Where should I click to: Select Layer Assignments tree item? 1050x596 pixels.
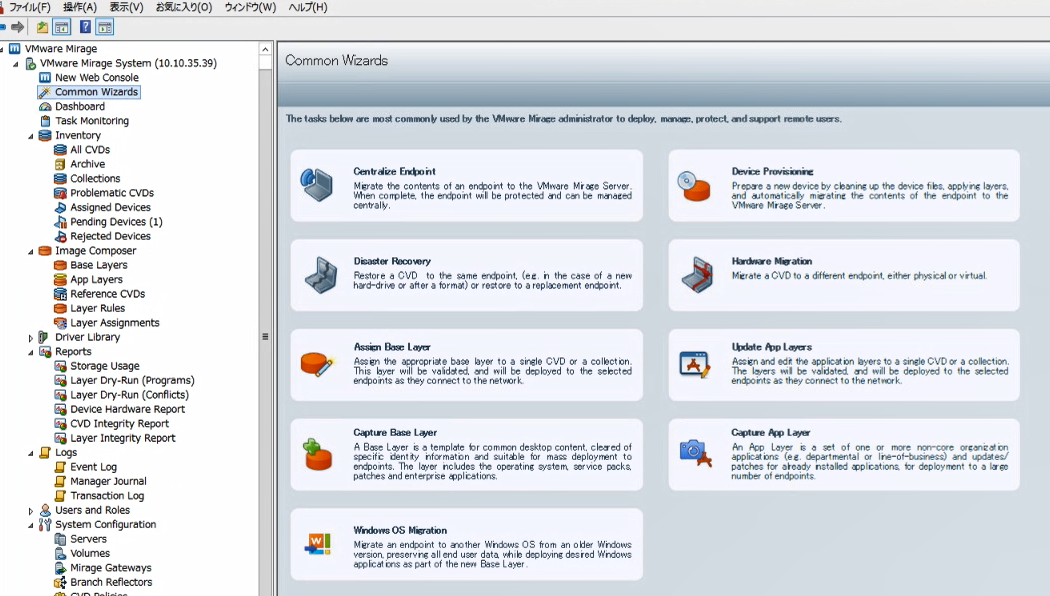coord(115,323)
